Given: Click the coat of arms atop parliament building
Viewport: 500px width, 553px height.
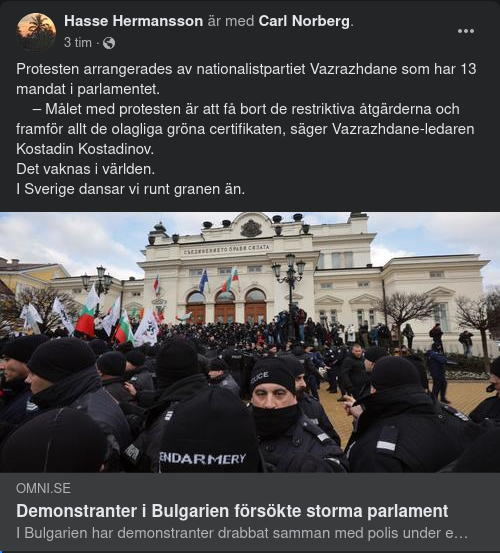Looking at the screenshot, I should pos(251,228).
